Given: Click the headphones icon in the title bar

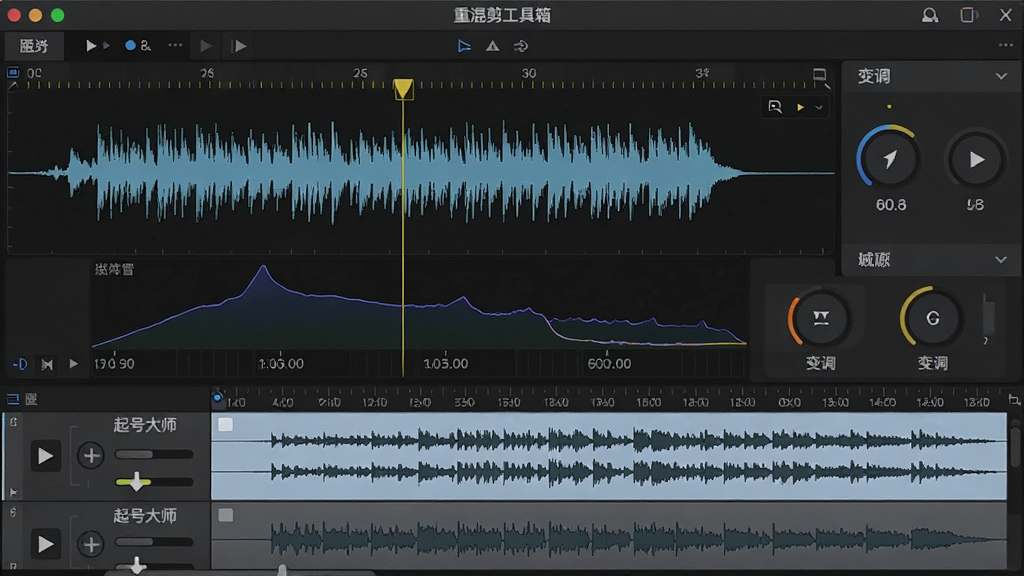Looking at the screenshot, I should coord(930,15).
